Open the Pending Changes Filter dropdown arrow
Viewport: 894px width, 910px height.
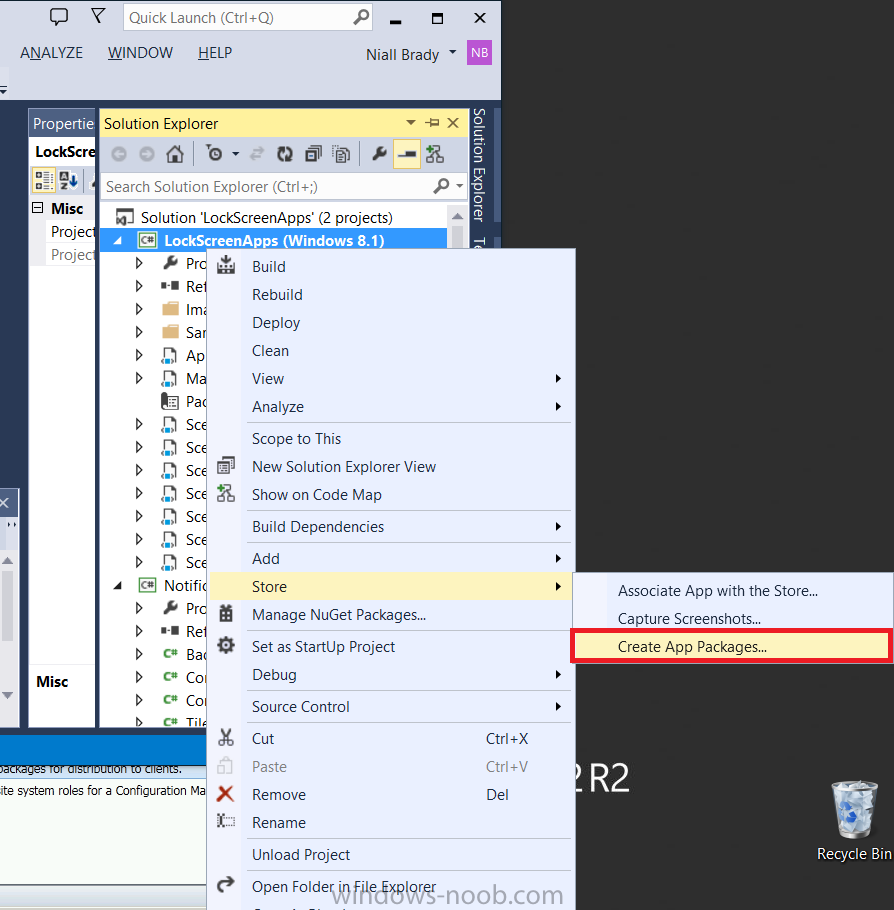pos(235,154)
